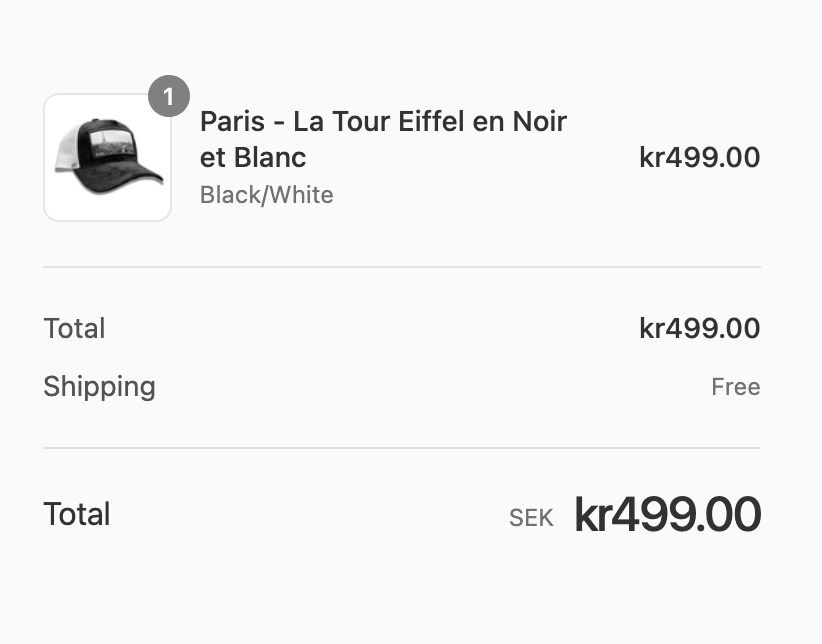The image size is (822, 644).
Task: Click the divider line below Shipping row
Action: (401, 448)
